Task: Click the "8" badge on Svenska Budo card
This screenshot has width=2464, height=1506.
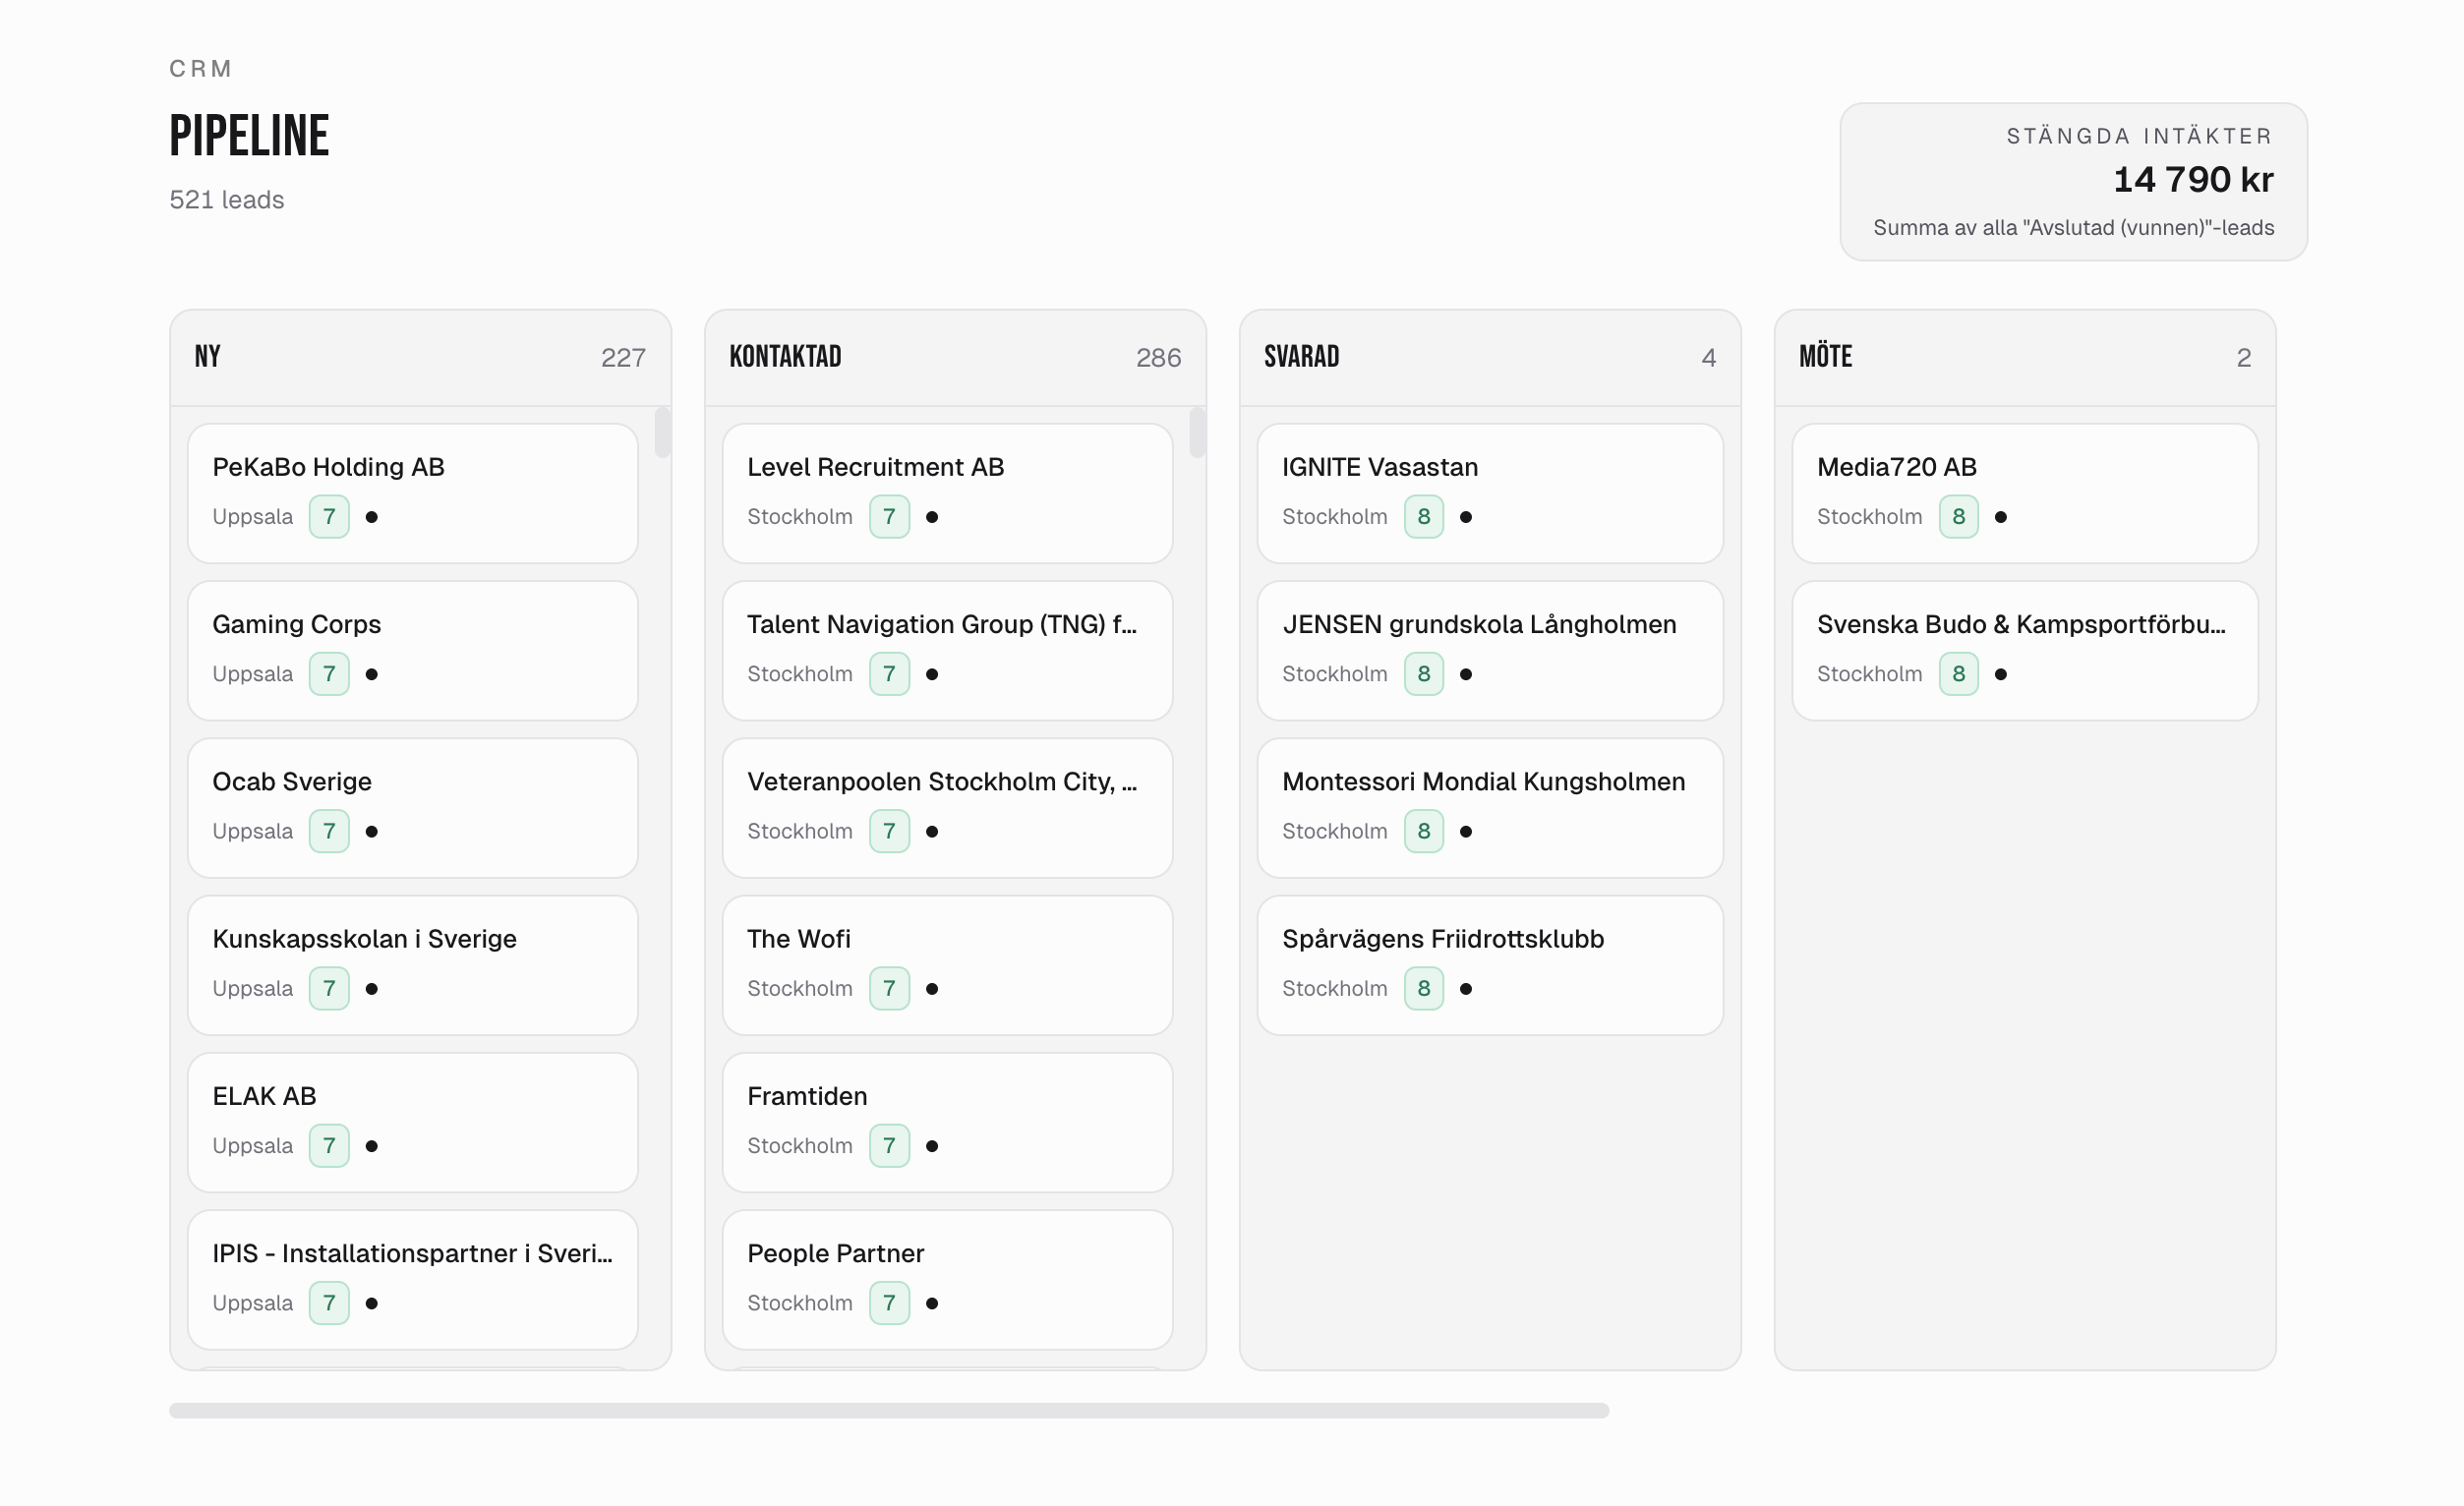Action: pyautogui.click(x=1959, y=674)
